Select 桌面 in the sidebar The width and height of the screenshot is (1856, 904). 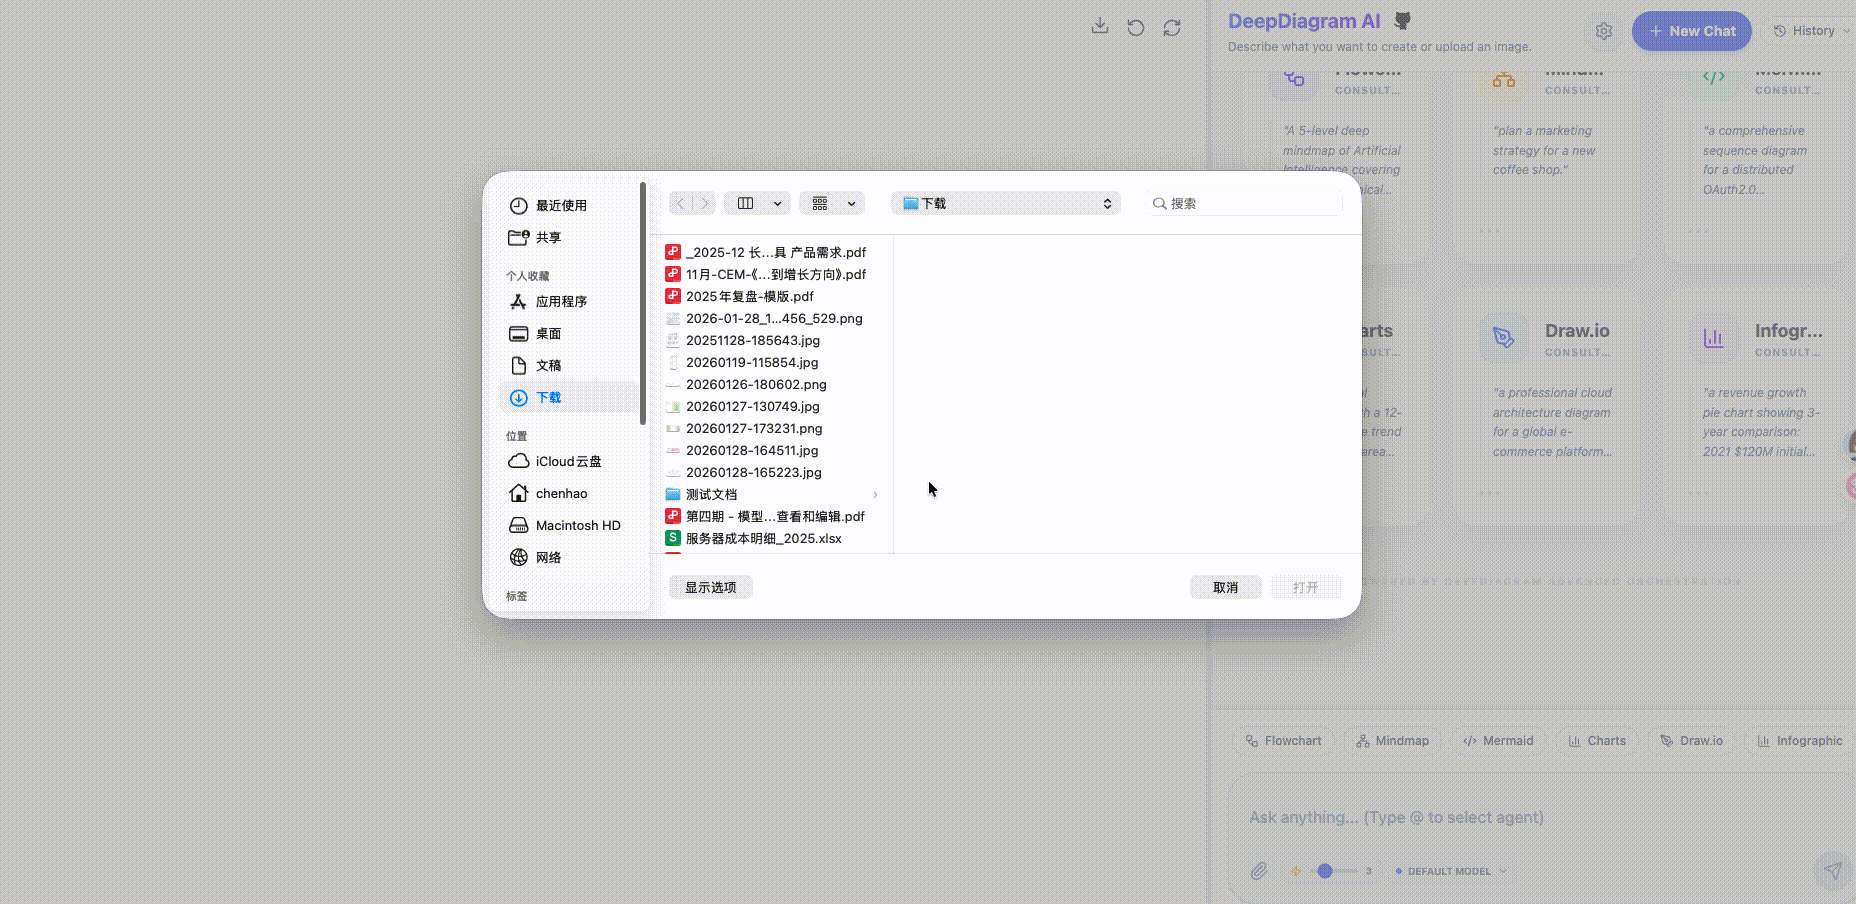[548, 333]
